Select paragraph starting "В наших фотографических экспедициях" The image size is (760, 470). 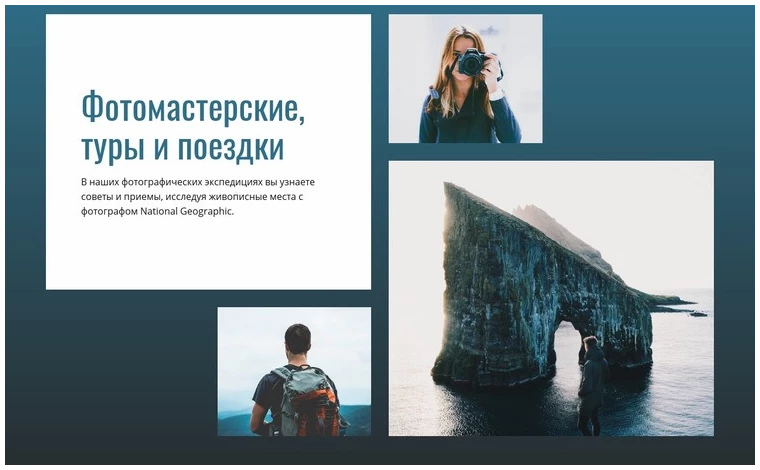point(198,197)
